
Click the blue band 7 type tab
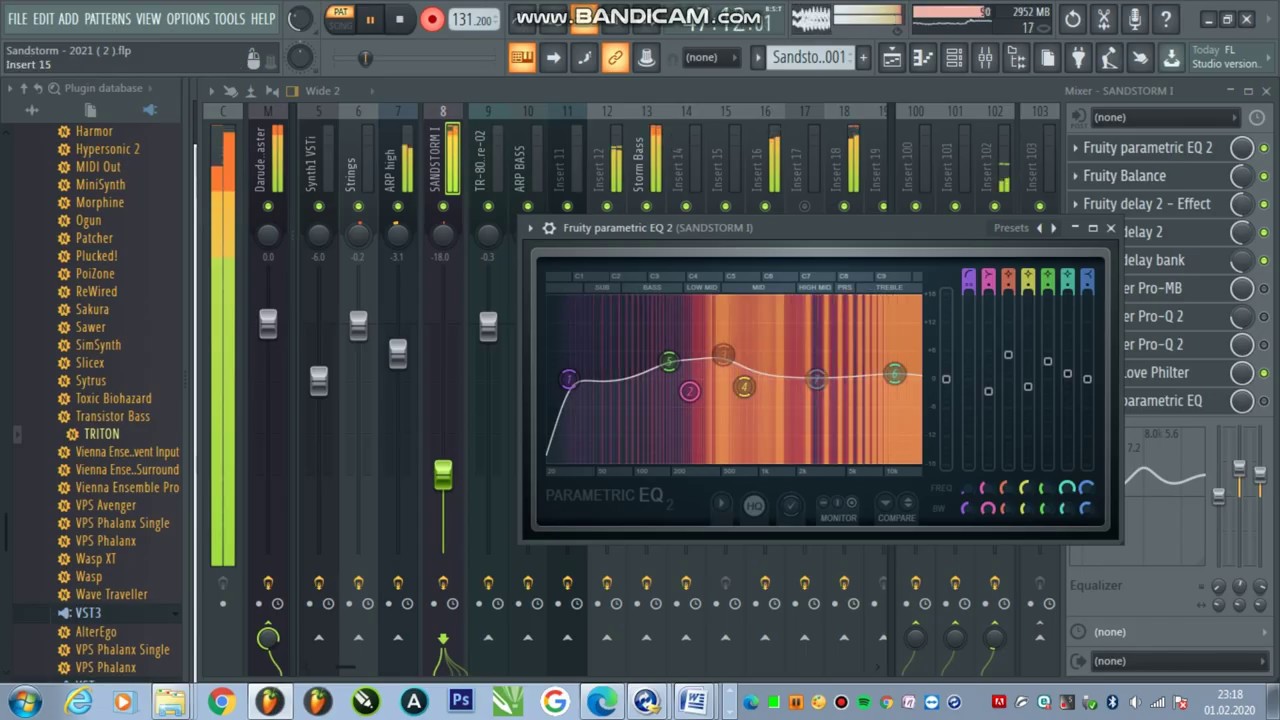click(x=1087, y=281)
